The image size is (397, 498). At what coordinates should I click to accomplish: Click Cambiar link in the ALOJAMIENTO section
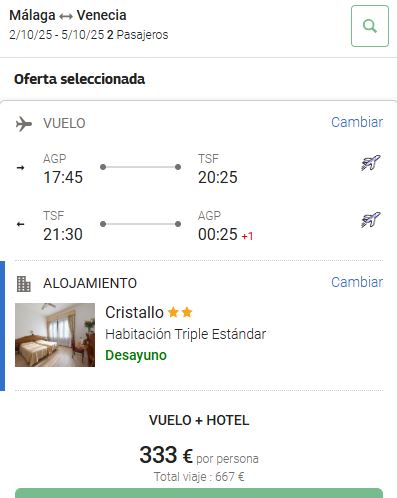[x=357, y=282]
